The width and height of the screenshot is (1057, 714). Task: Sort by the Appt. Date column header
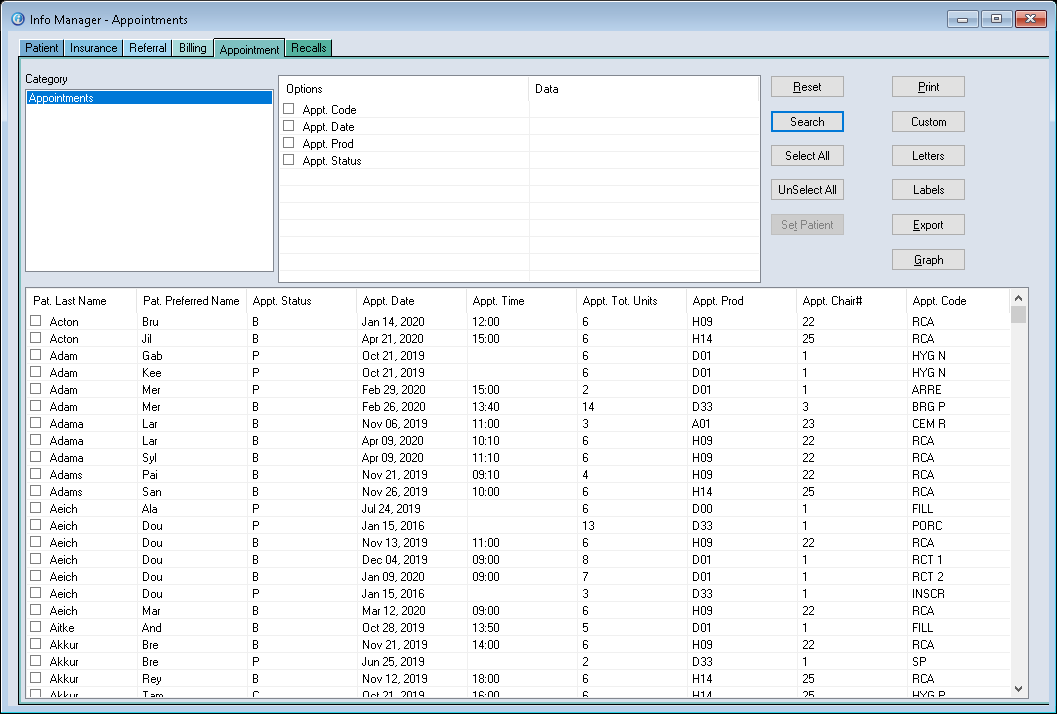[x=389, y=301]
